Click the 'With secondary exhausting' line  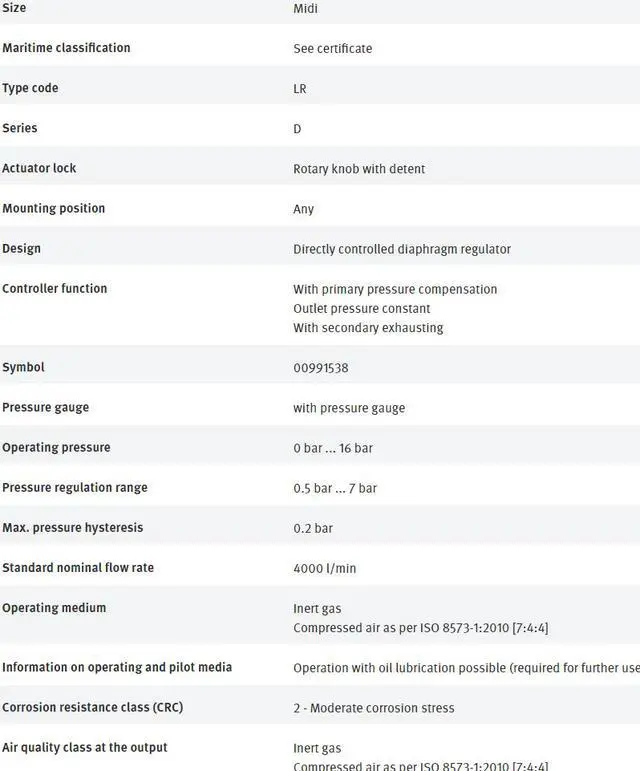[x=368, y=327]
